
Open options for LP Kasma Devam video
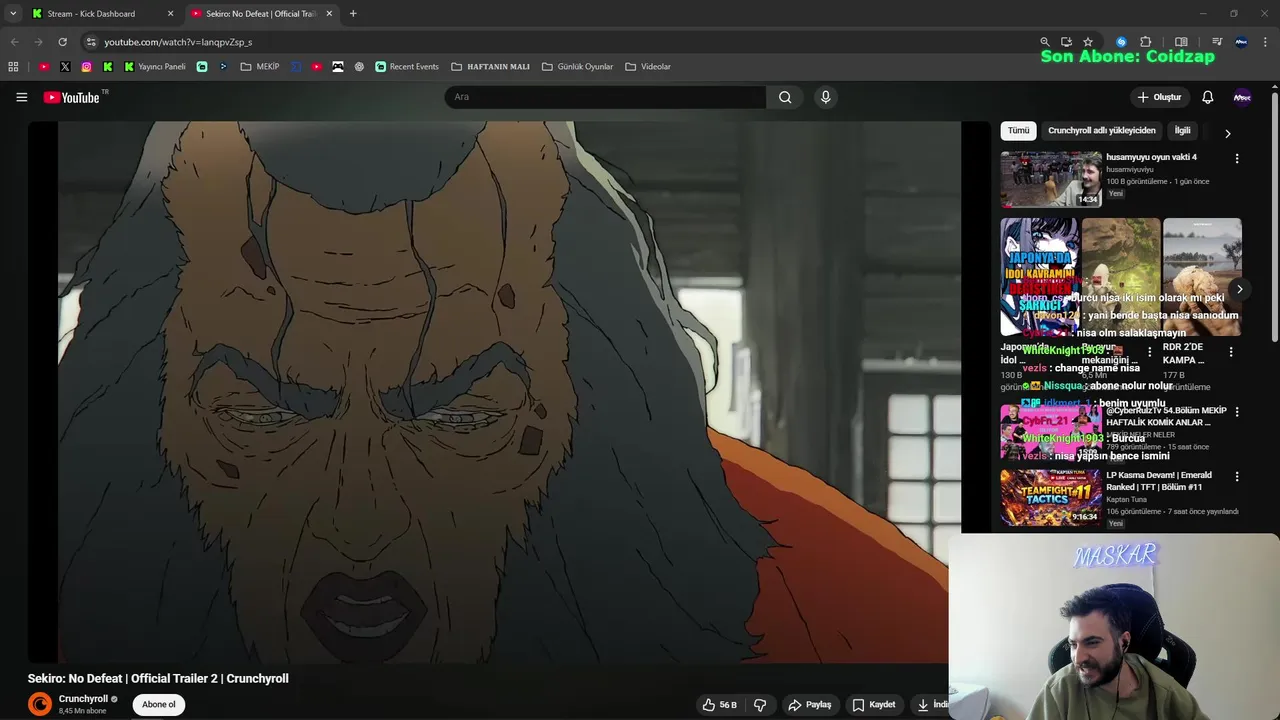pyautogui.click(x=1237, y=477)
